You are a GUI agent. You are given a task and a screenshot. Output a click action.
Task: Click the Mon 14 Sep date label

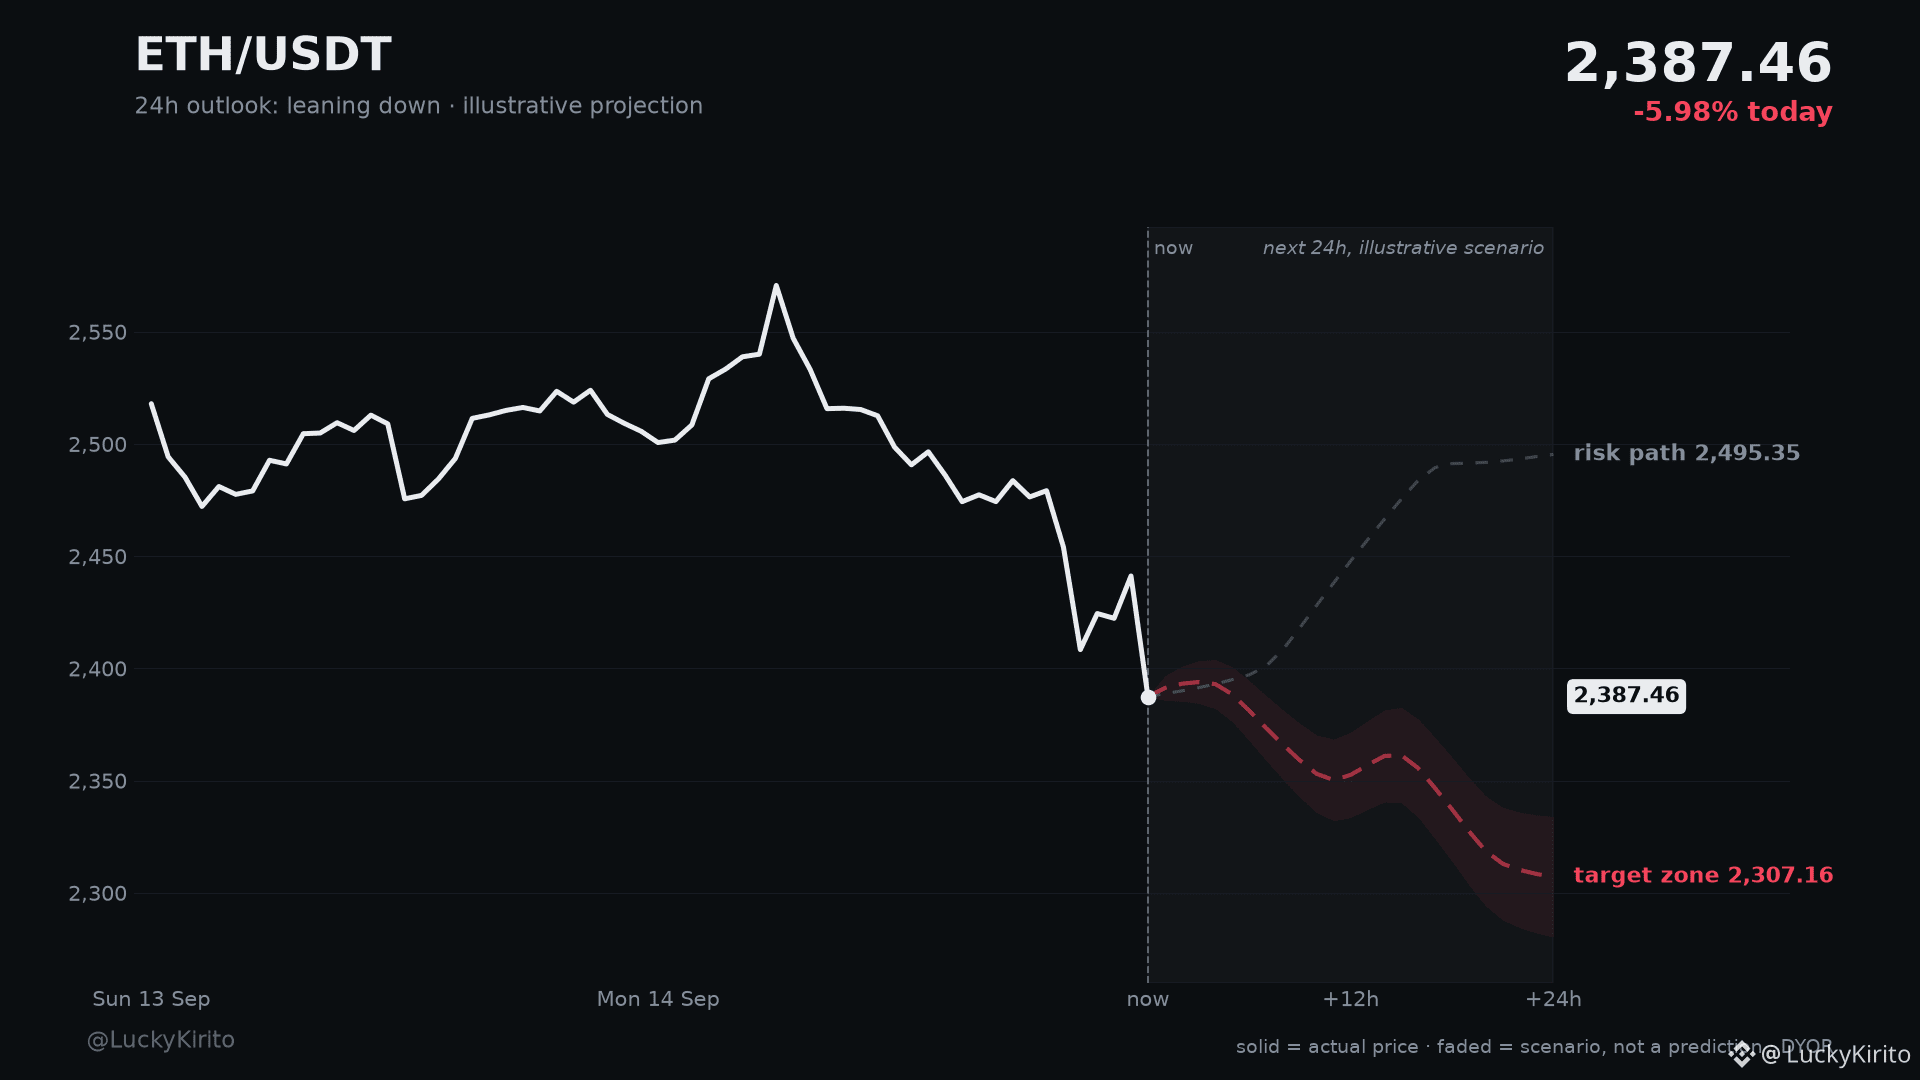click(x=658, y=999)
